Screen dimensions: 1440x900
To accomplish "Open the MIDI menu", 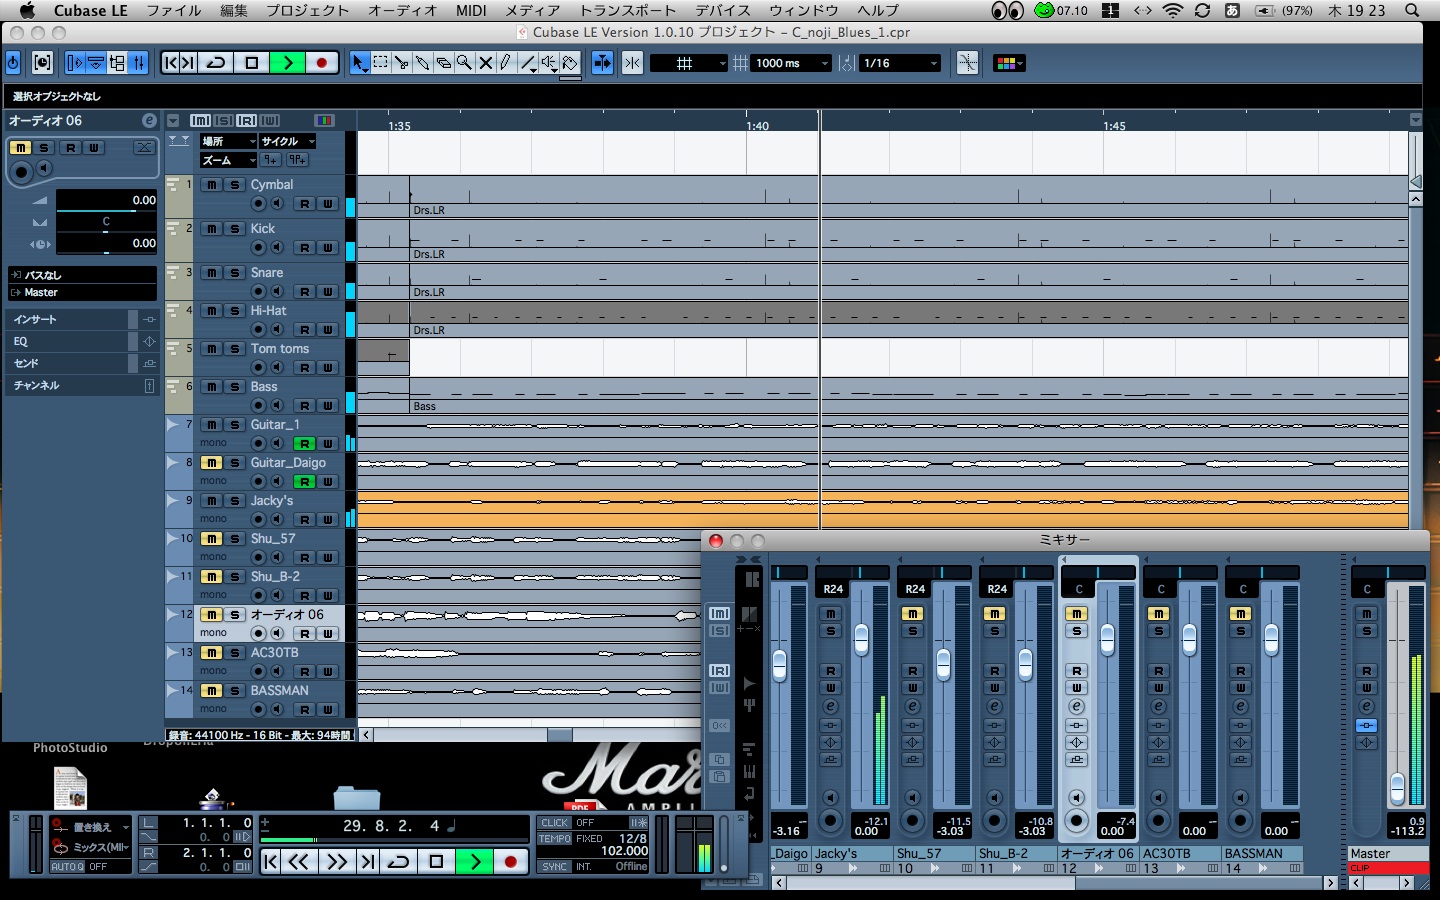I will pos(471,10).
